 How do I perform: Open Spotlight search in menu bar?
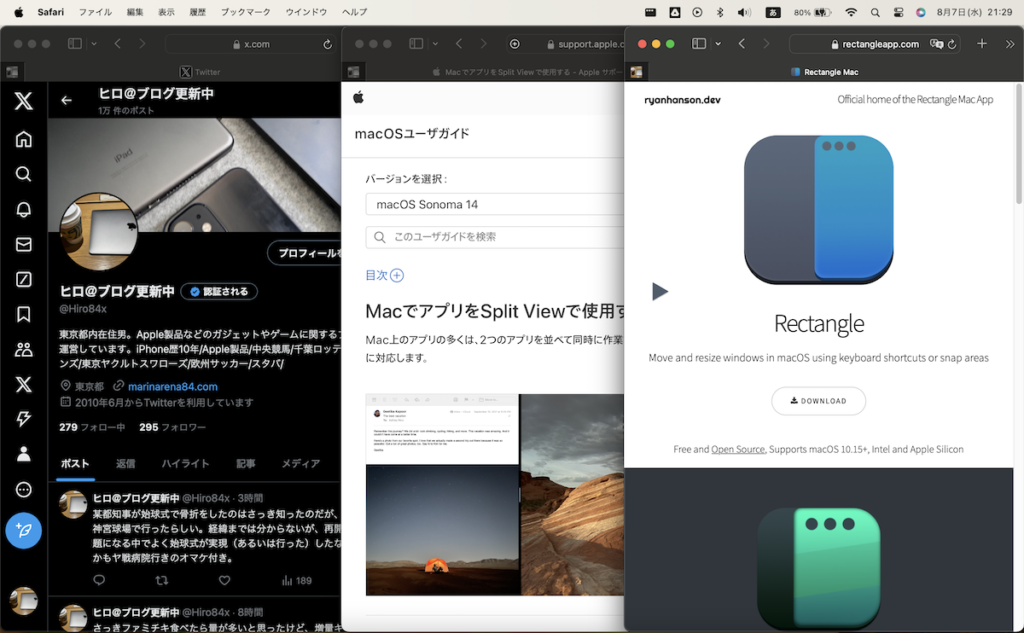click(875, 12)
